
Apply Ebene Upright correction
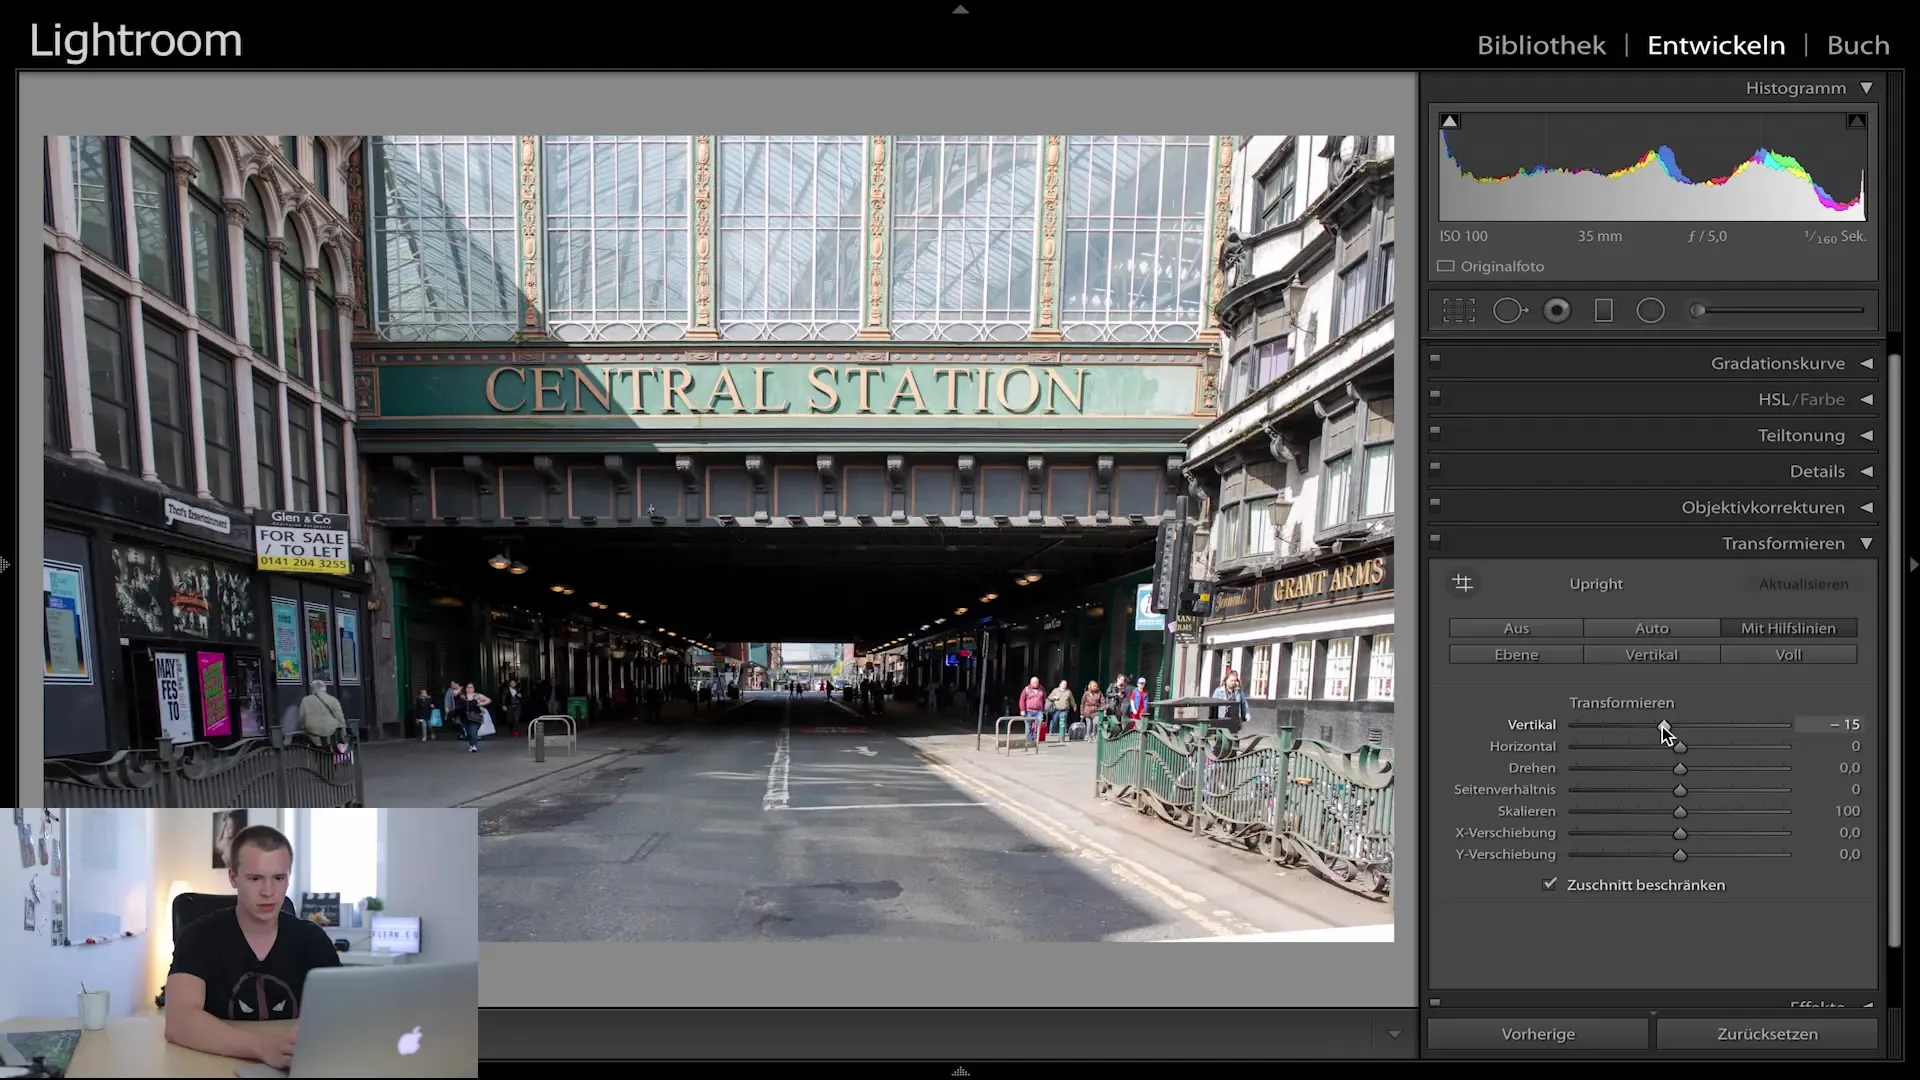click(x=1516, y=654)
